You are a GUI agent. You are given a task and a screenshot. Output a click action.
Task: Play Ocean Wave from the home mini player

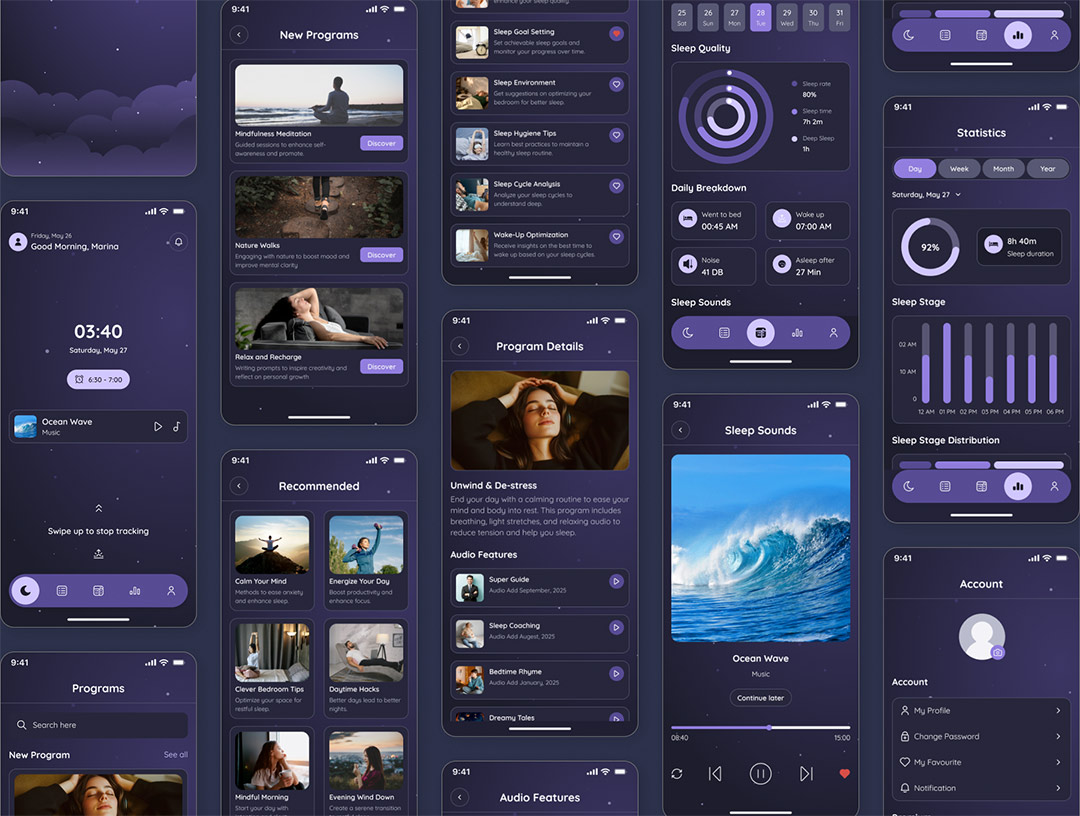157,426
